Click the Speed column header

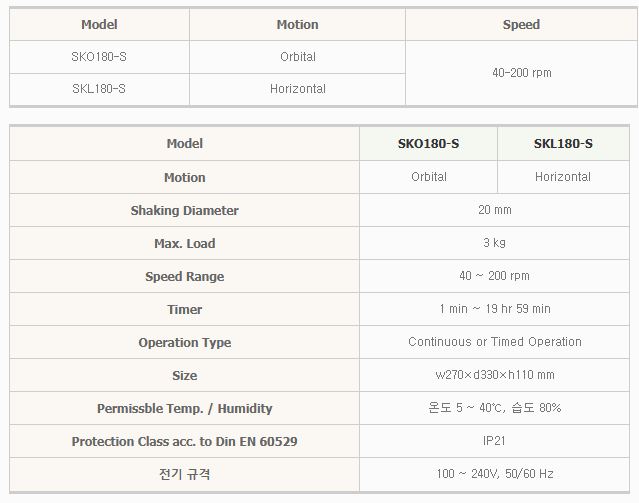tap(521, 24)
